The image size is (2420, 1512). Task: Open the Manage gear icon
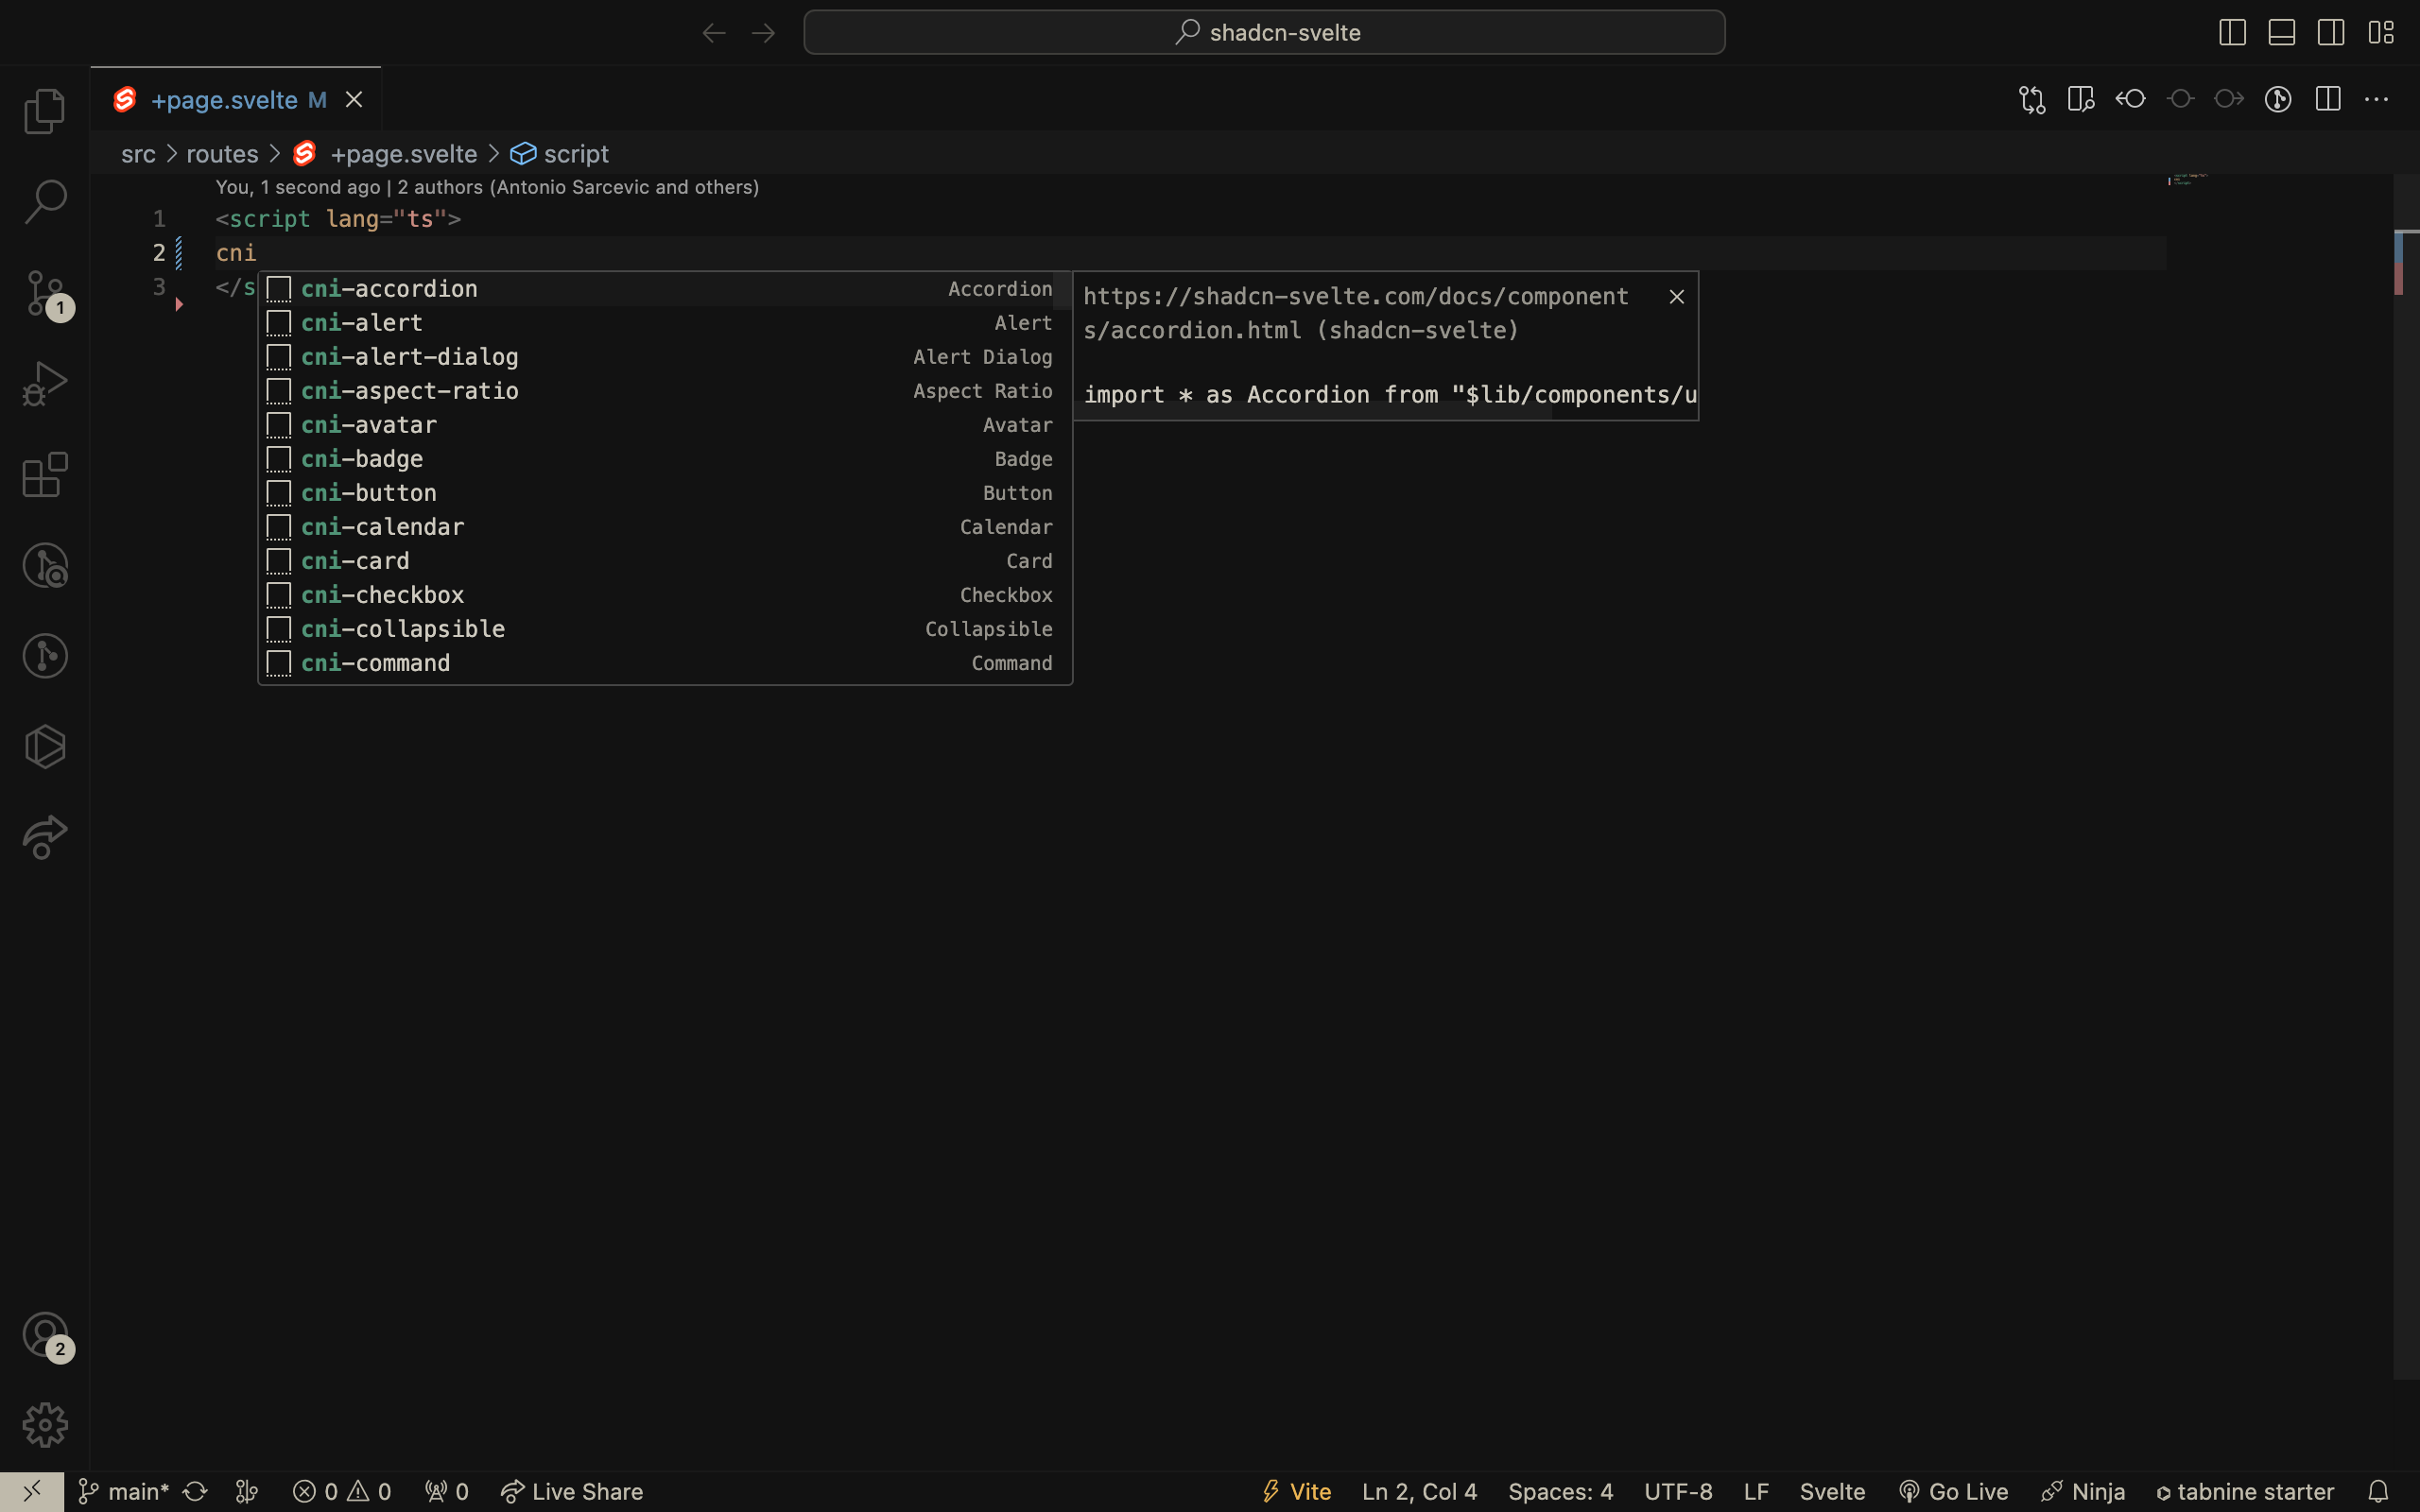(x=45, y=1424)
